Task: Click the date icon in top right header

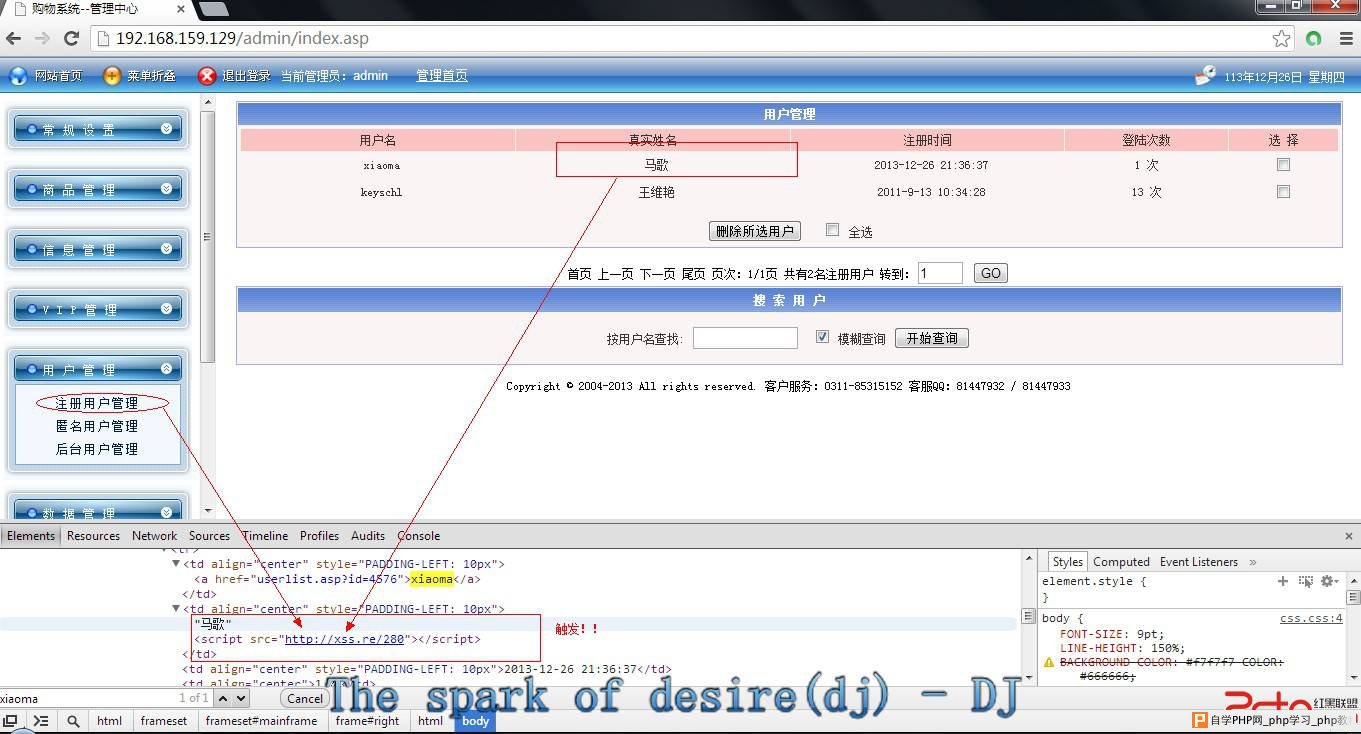Action: (1206, 76)
